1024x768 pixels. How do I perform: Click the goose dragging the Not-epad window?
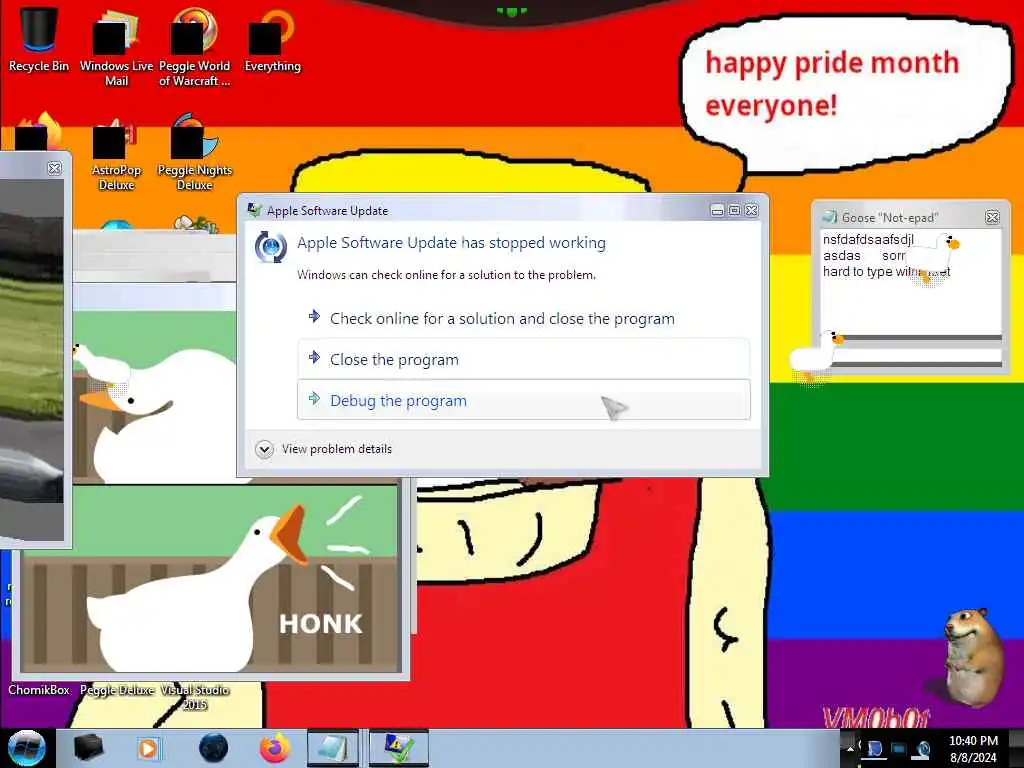(x=816, y=356)
